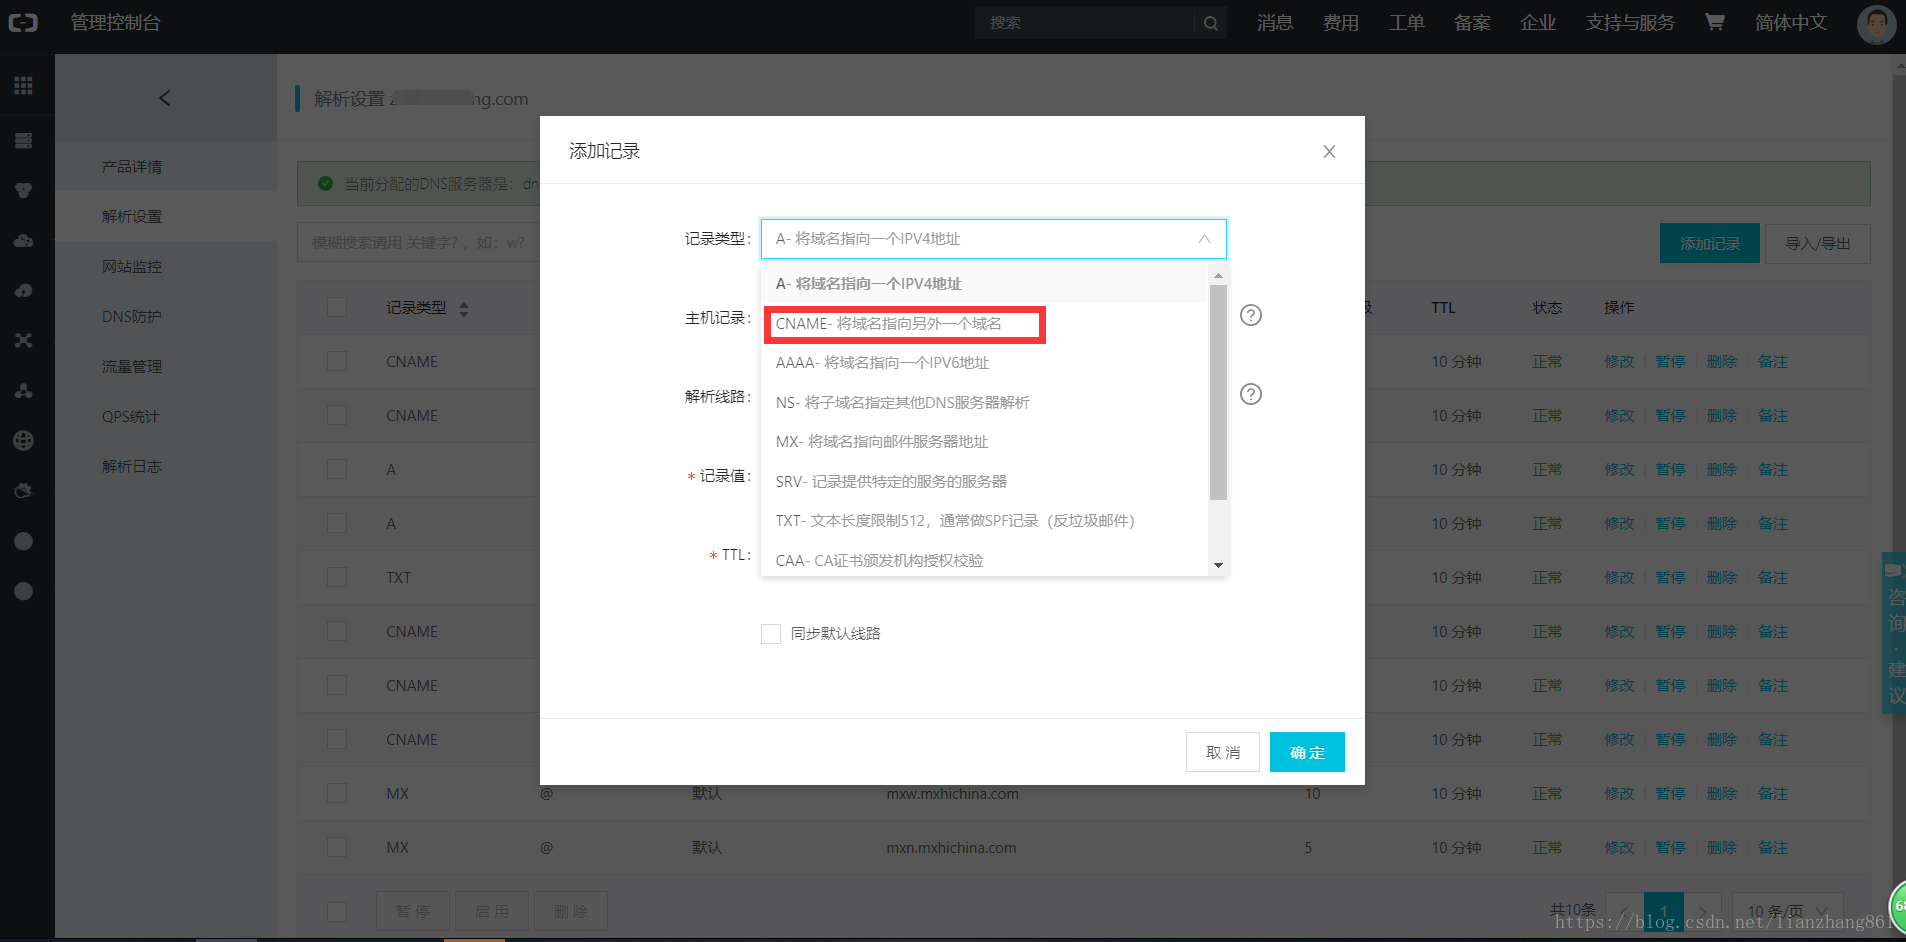Click the back arrow next to 解析设置
Image resolution: width=1906 pixels, height=942 pixels.
tap(165, 98)
